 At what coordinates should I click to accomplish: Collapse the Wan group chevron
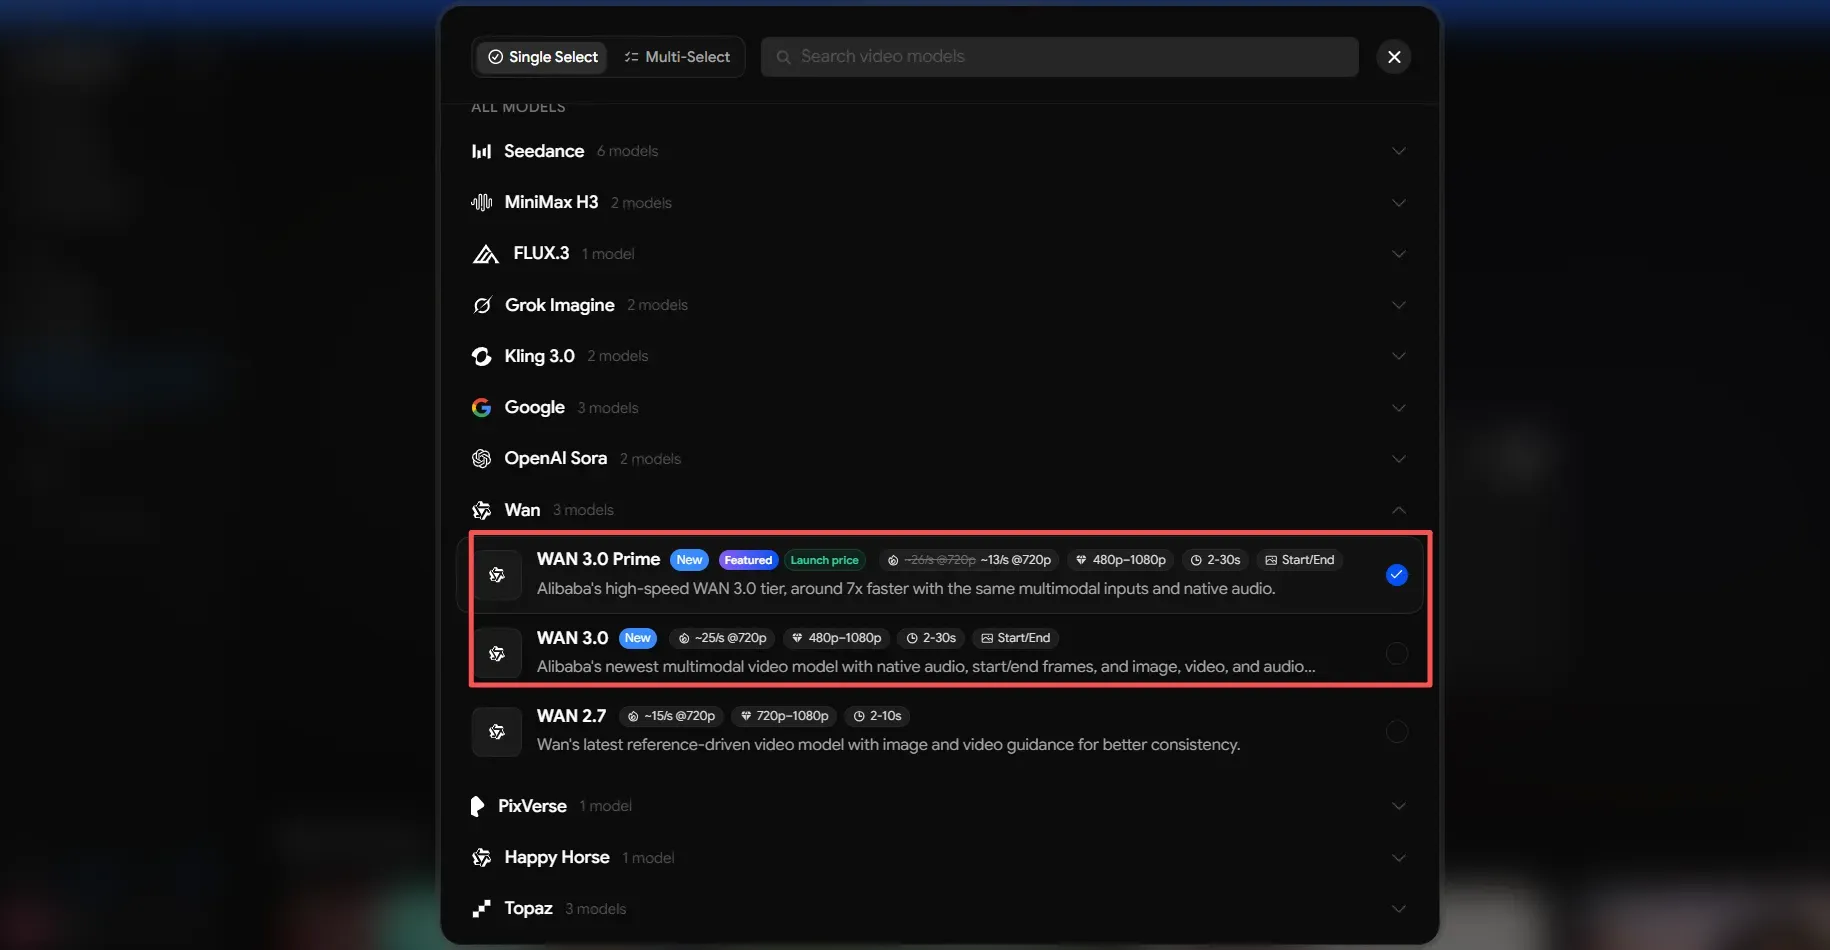1399,510
